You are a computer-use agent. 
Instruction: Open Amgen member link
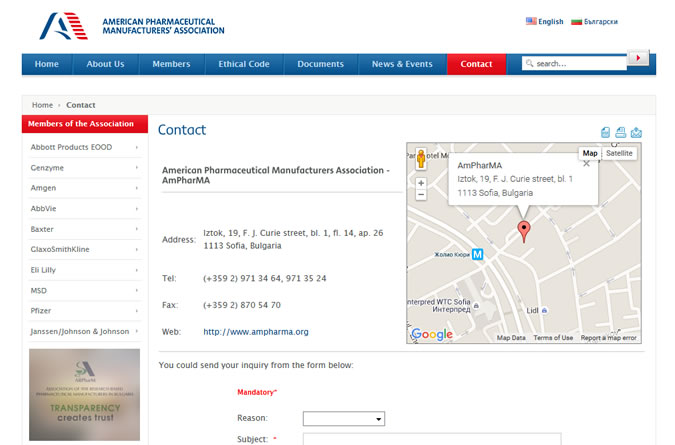(43, 188)
